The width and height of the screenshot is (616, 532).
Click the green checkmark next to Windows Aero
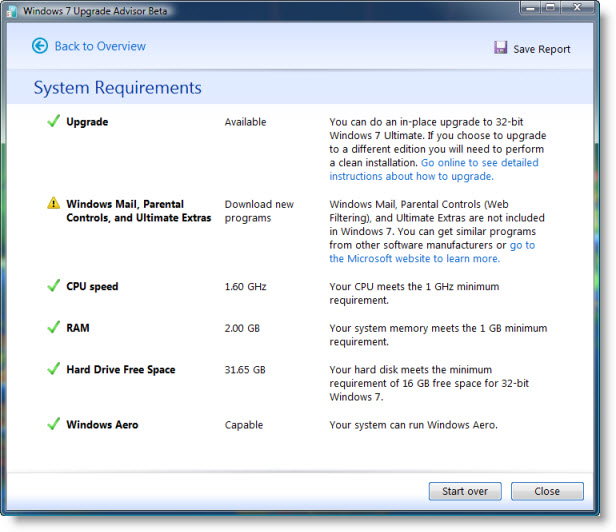(53, 424)
